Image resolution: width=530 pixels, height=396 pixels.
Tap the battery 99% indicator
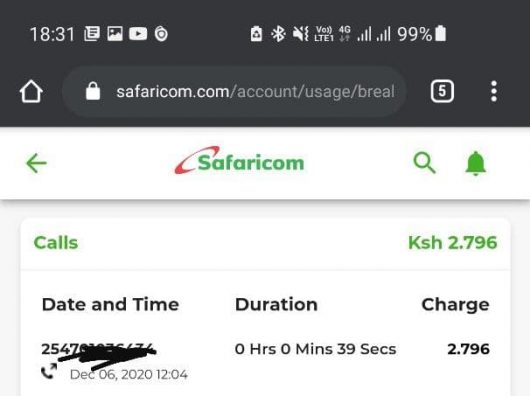(421, 34)
